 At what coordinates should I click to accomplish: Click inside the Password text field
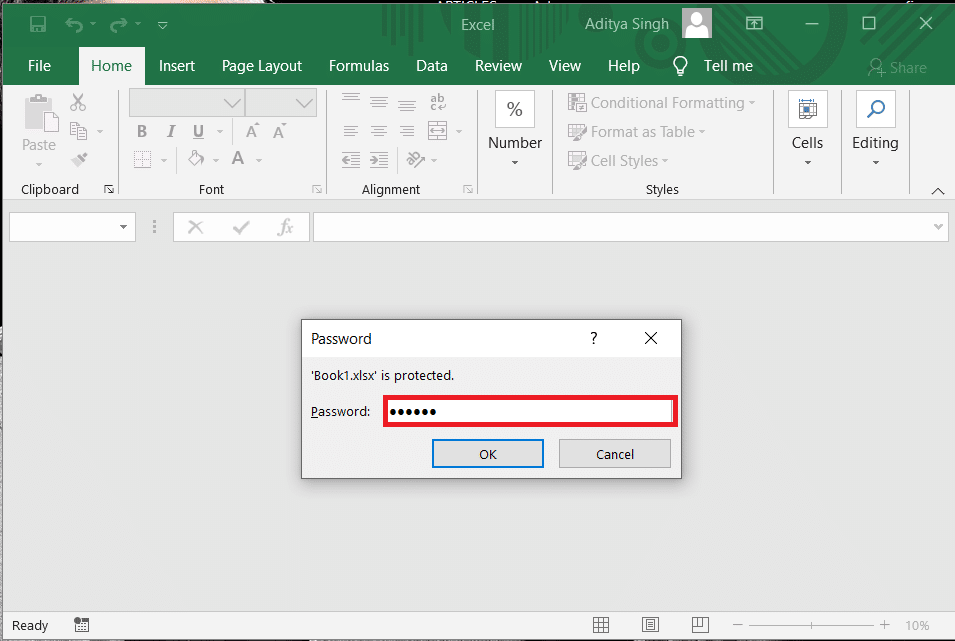point(529,411)
